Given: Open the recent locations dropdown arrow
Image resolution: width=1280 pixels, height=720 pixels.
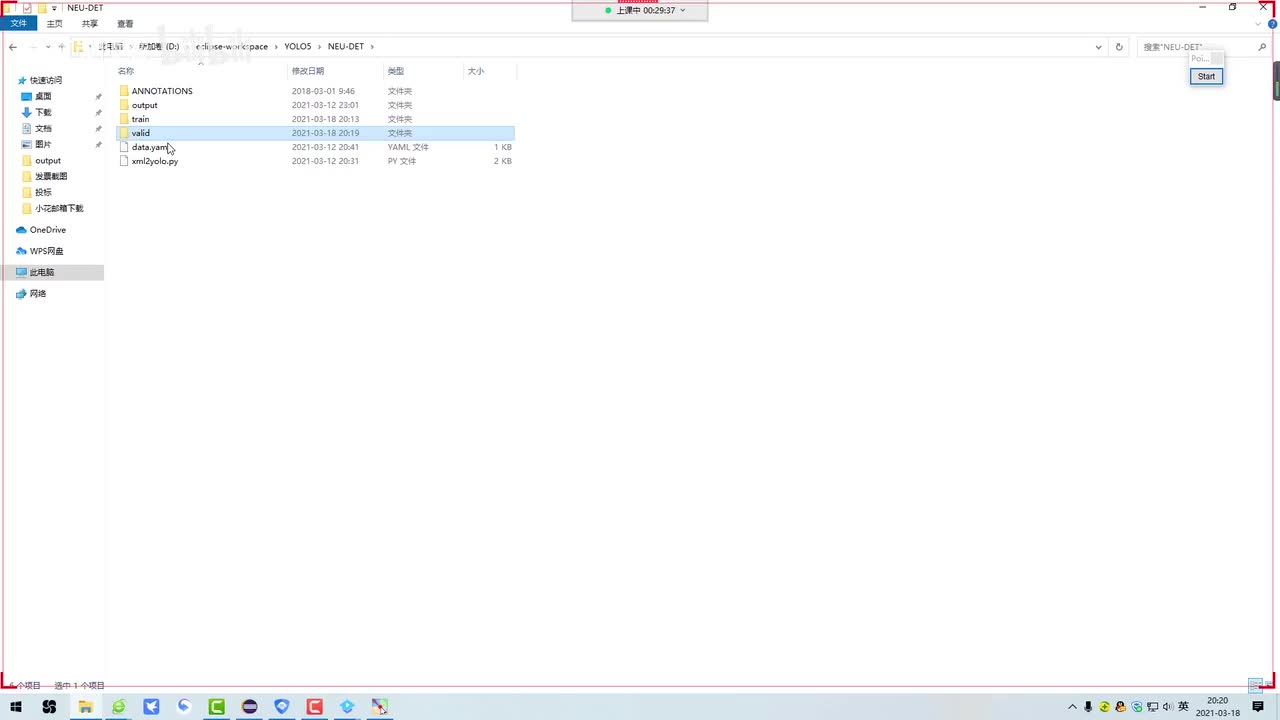Looking at the screenshot, I should [48, 47].
